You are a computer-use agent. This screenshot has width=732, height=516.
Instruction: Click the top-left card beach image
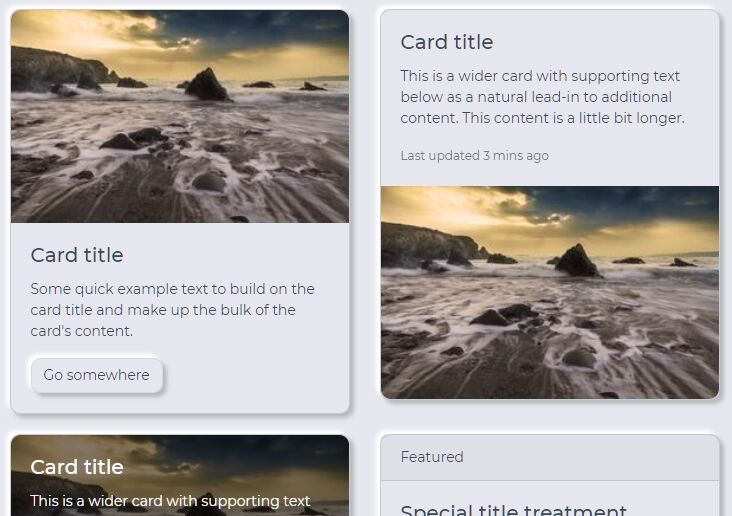(x=180, y=116)
